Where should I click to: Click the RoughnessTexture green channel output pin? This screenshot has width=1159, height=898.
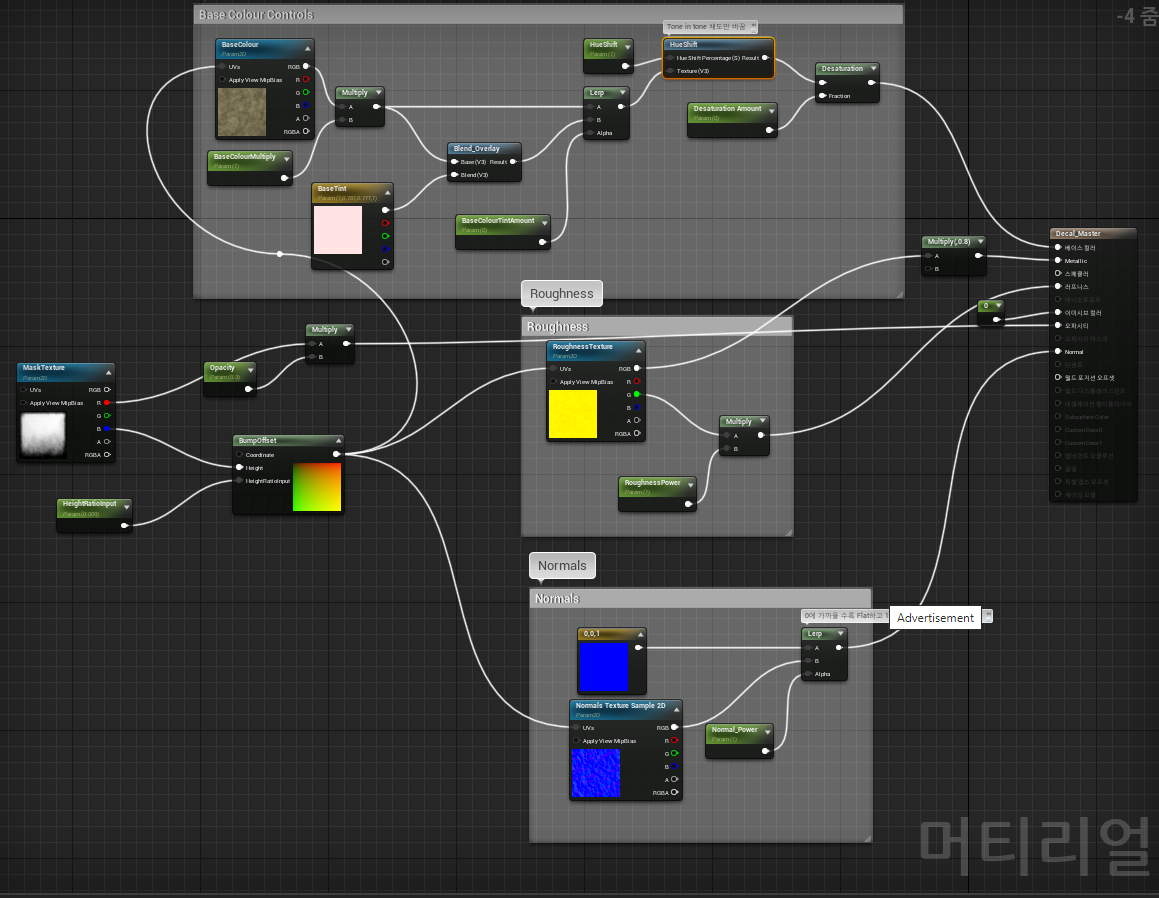pos(637,394)
